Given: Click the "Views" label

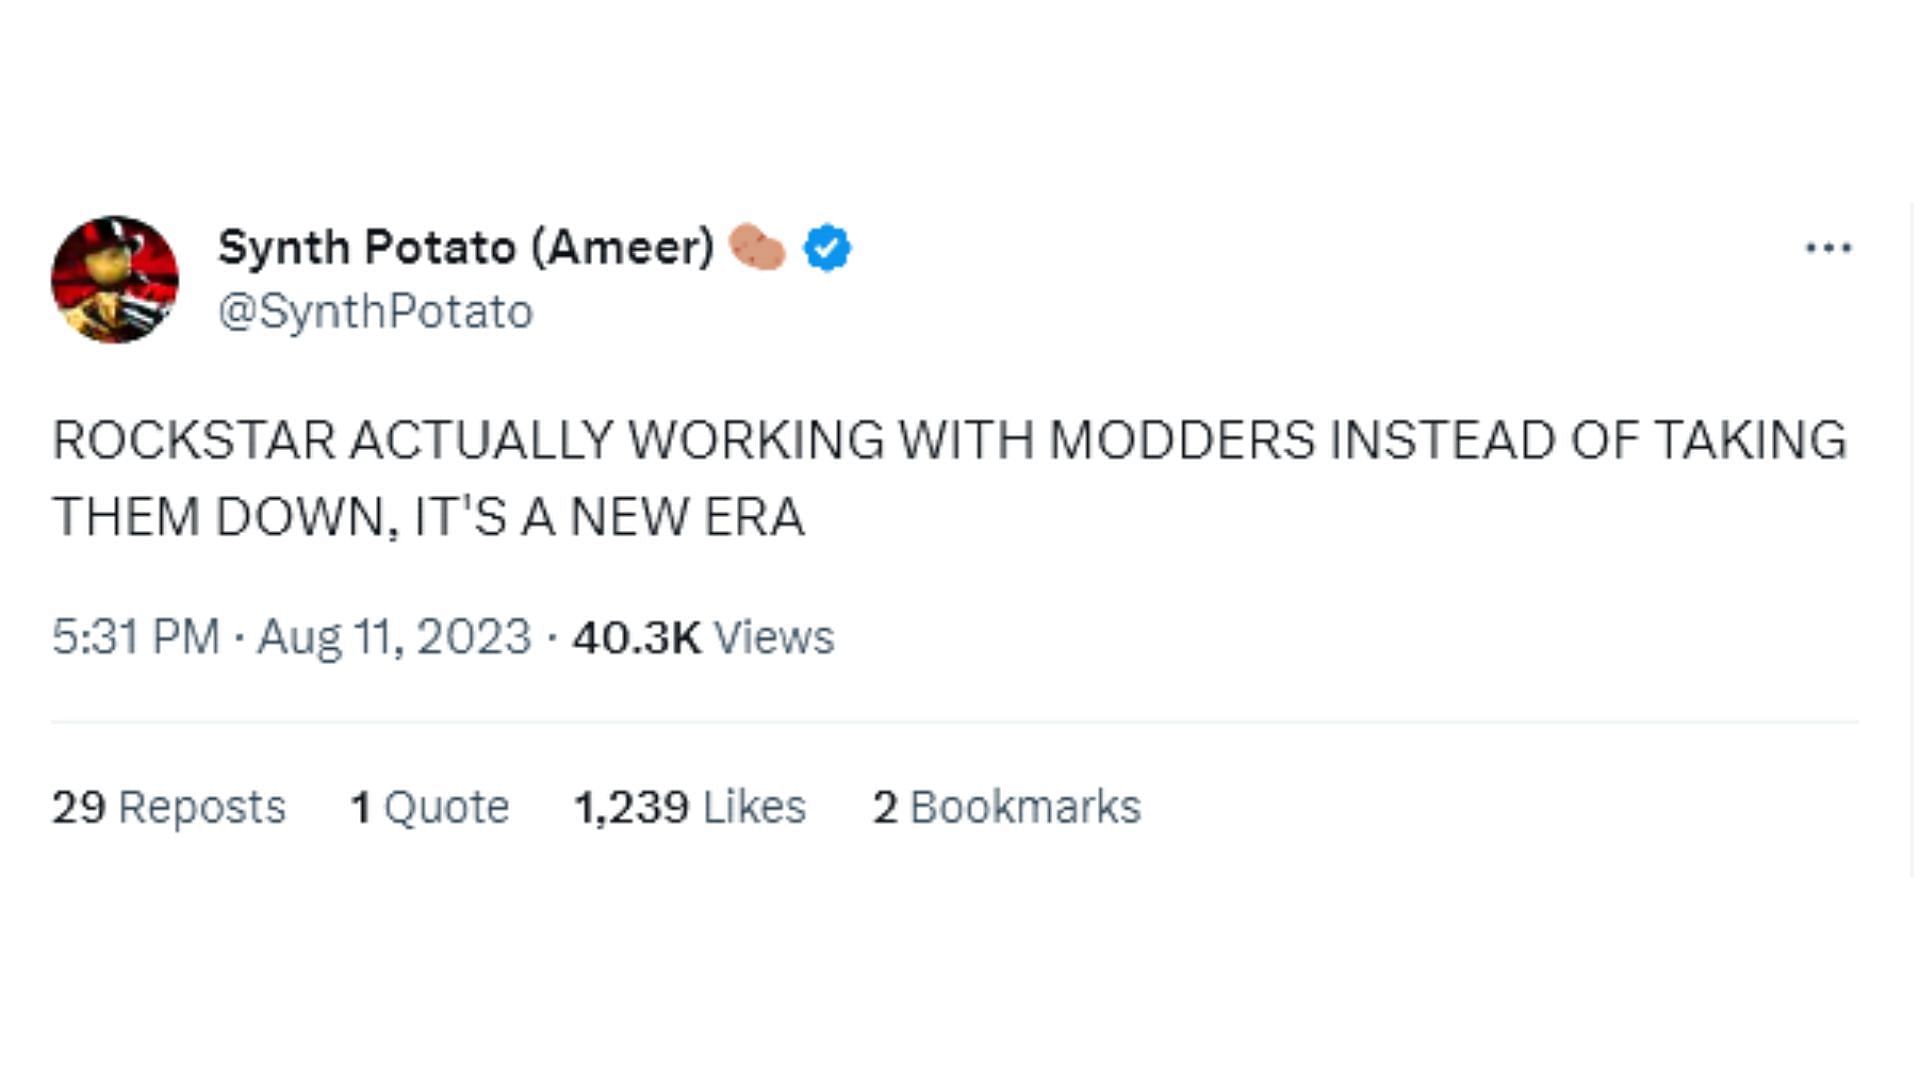Looking at the screenshot, I should coord(774,637).
